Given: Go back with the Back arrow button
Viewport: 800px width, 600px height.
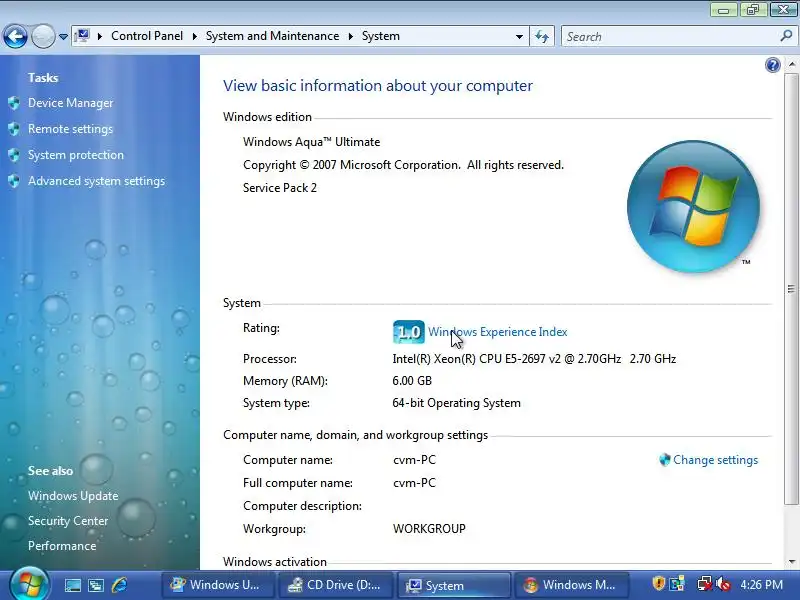Looking at the screenshot, I should pos(15,36).
